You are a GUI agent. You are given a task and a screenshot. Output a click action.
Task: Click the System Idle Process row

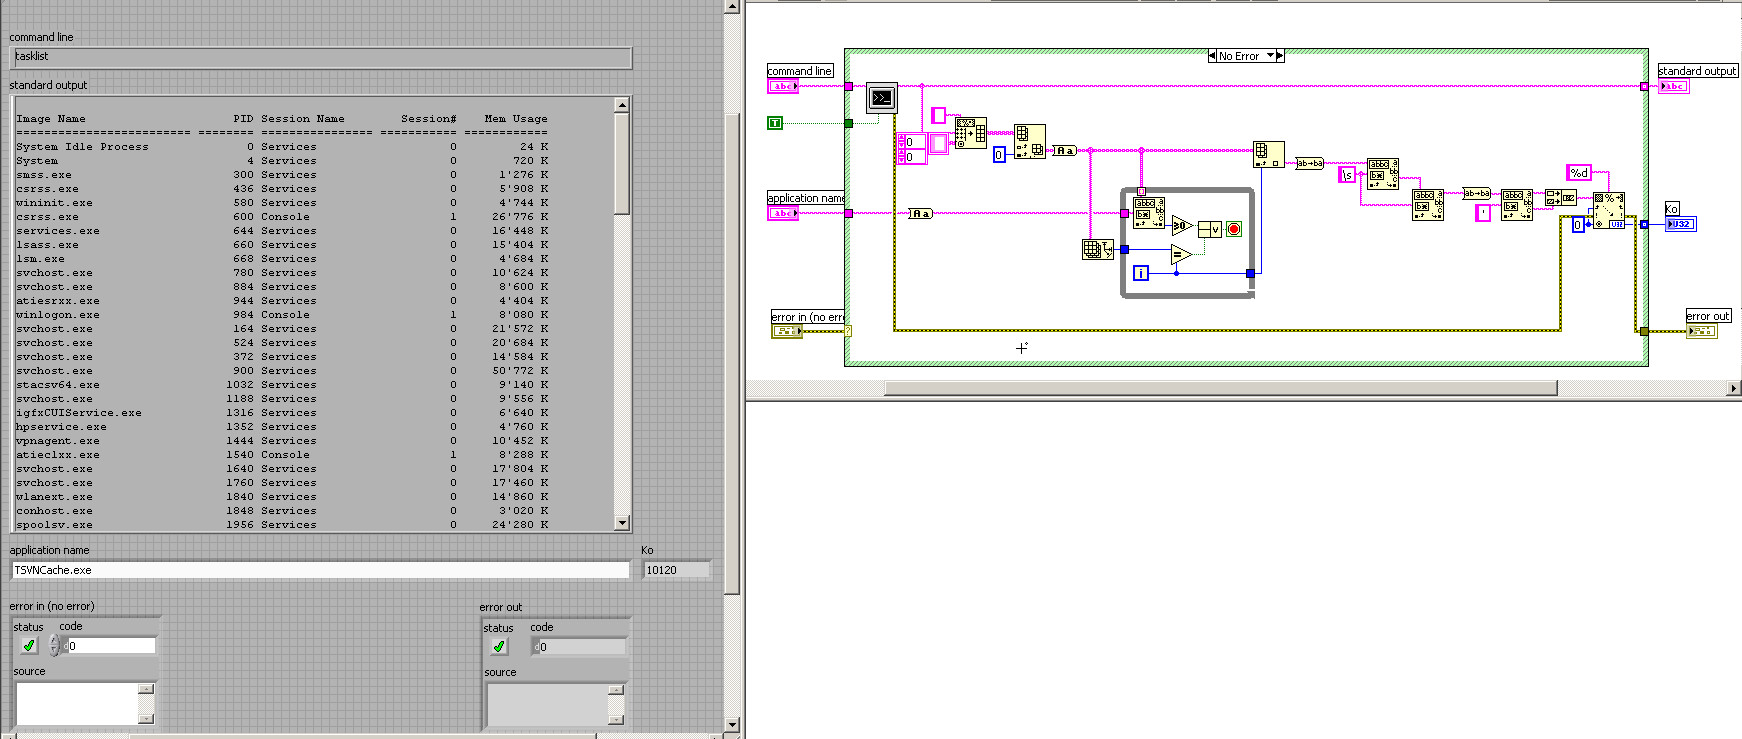(282, 147)
